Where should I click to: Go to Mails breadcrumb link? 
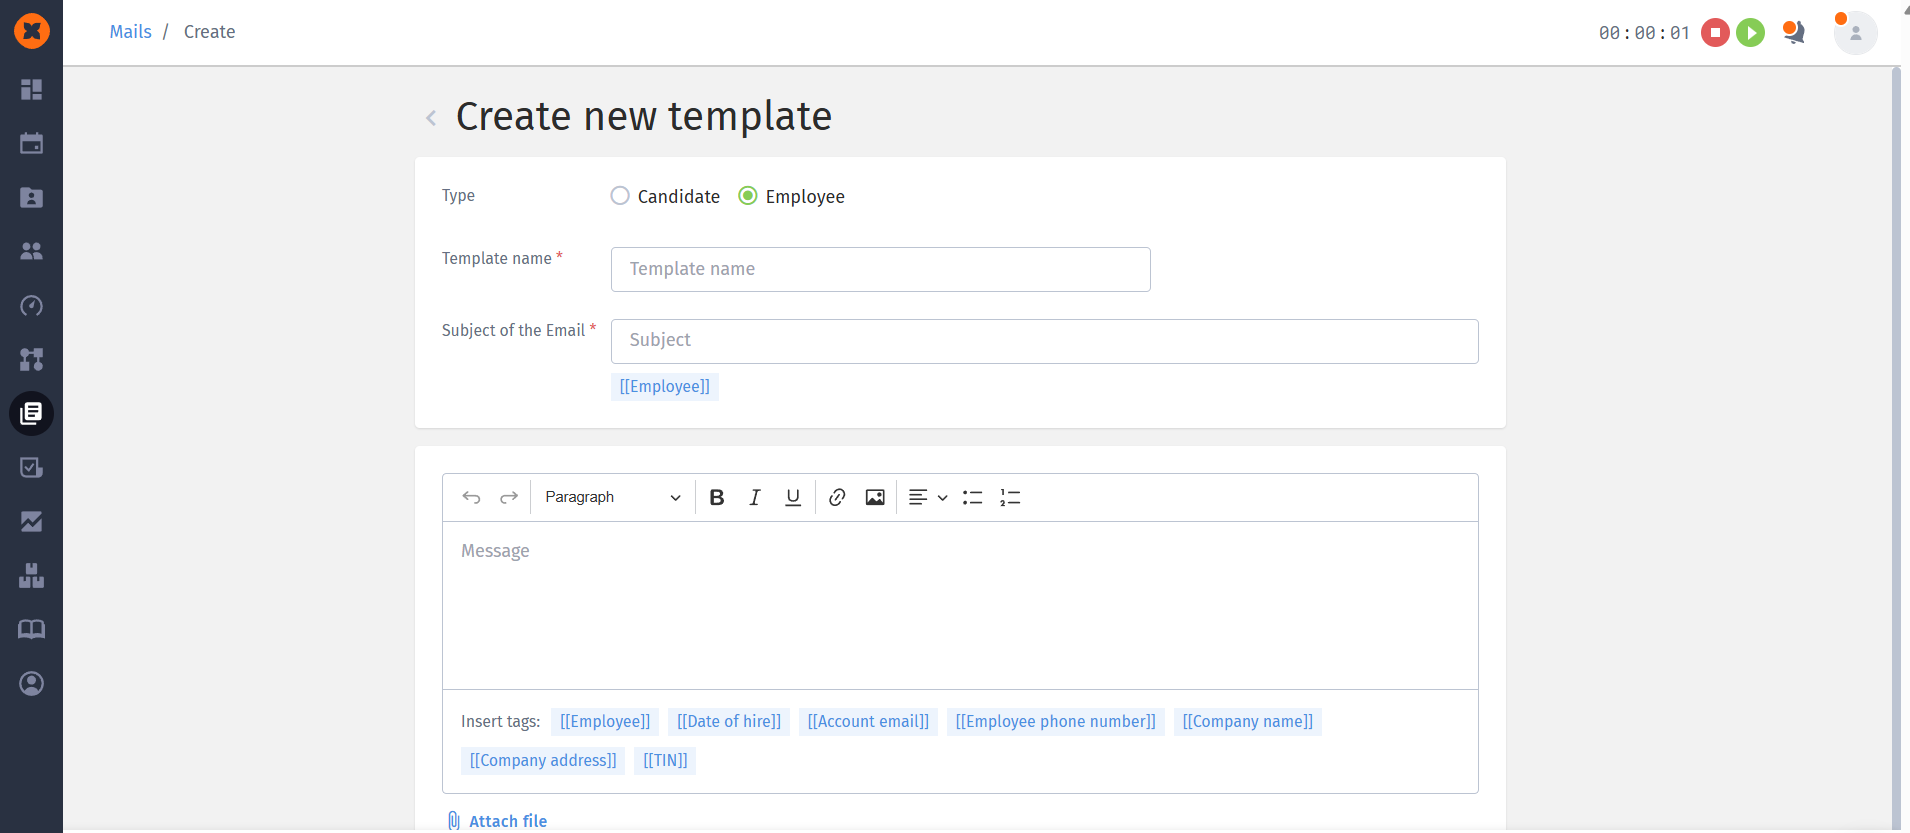131,32
